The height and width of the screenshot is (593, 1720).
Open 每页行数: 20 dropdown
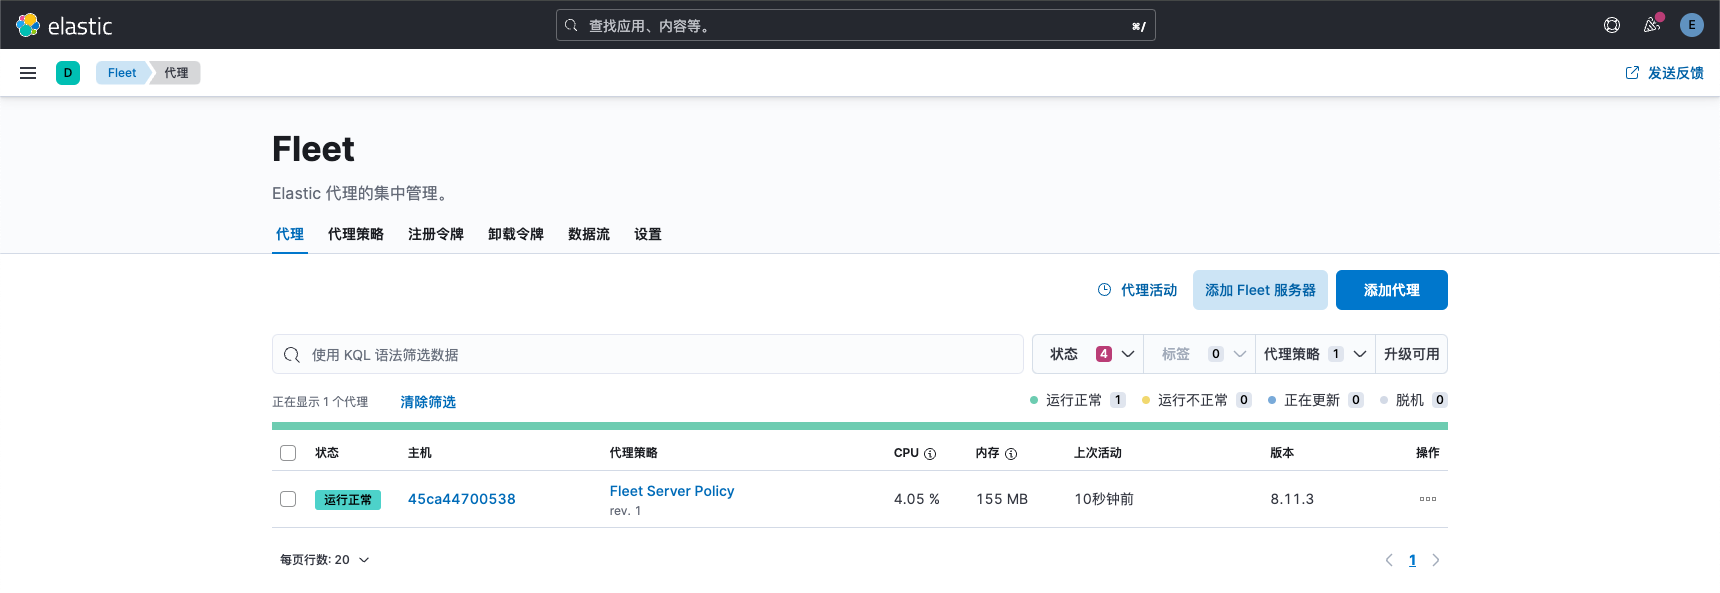(325, 560)
